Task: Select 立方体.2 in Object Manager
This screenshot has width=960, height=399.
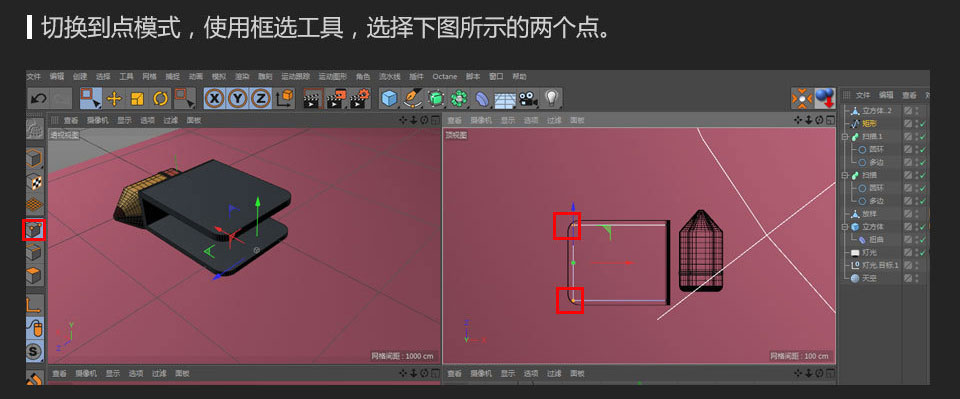Action: [x=877, y=111]
